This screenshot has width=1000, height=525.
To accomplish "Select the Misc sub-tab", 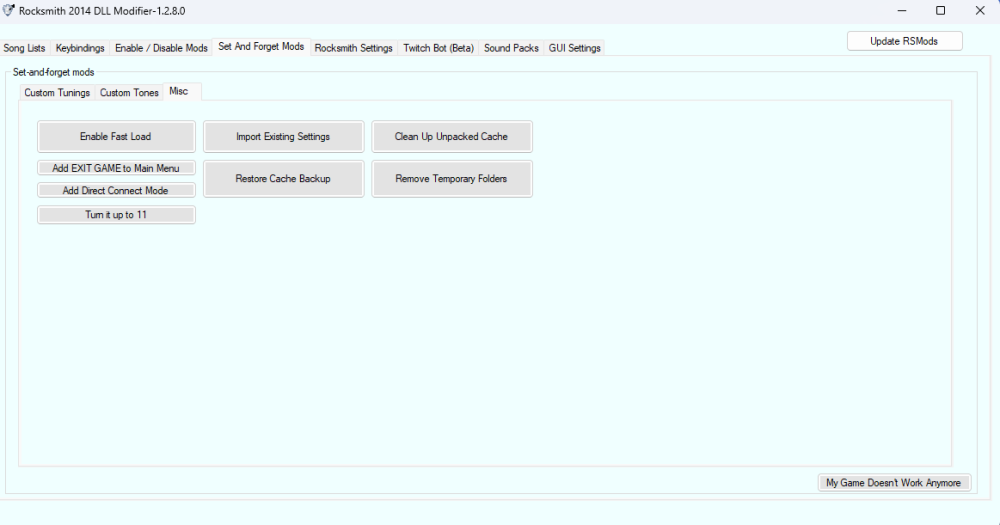I will [x=182, y=91].
